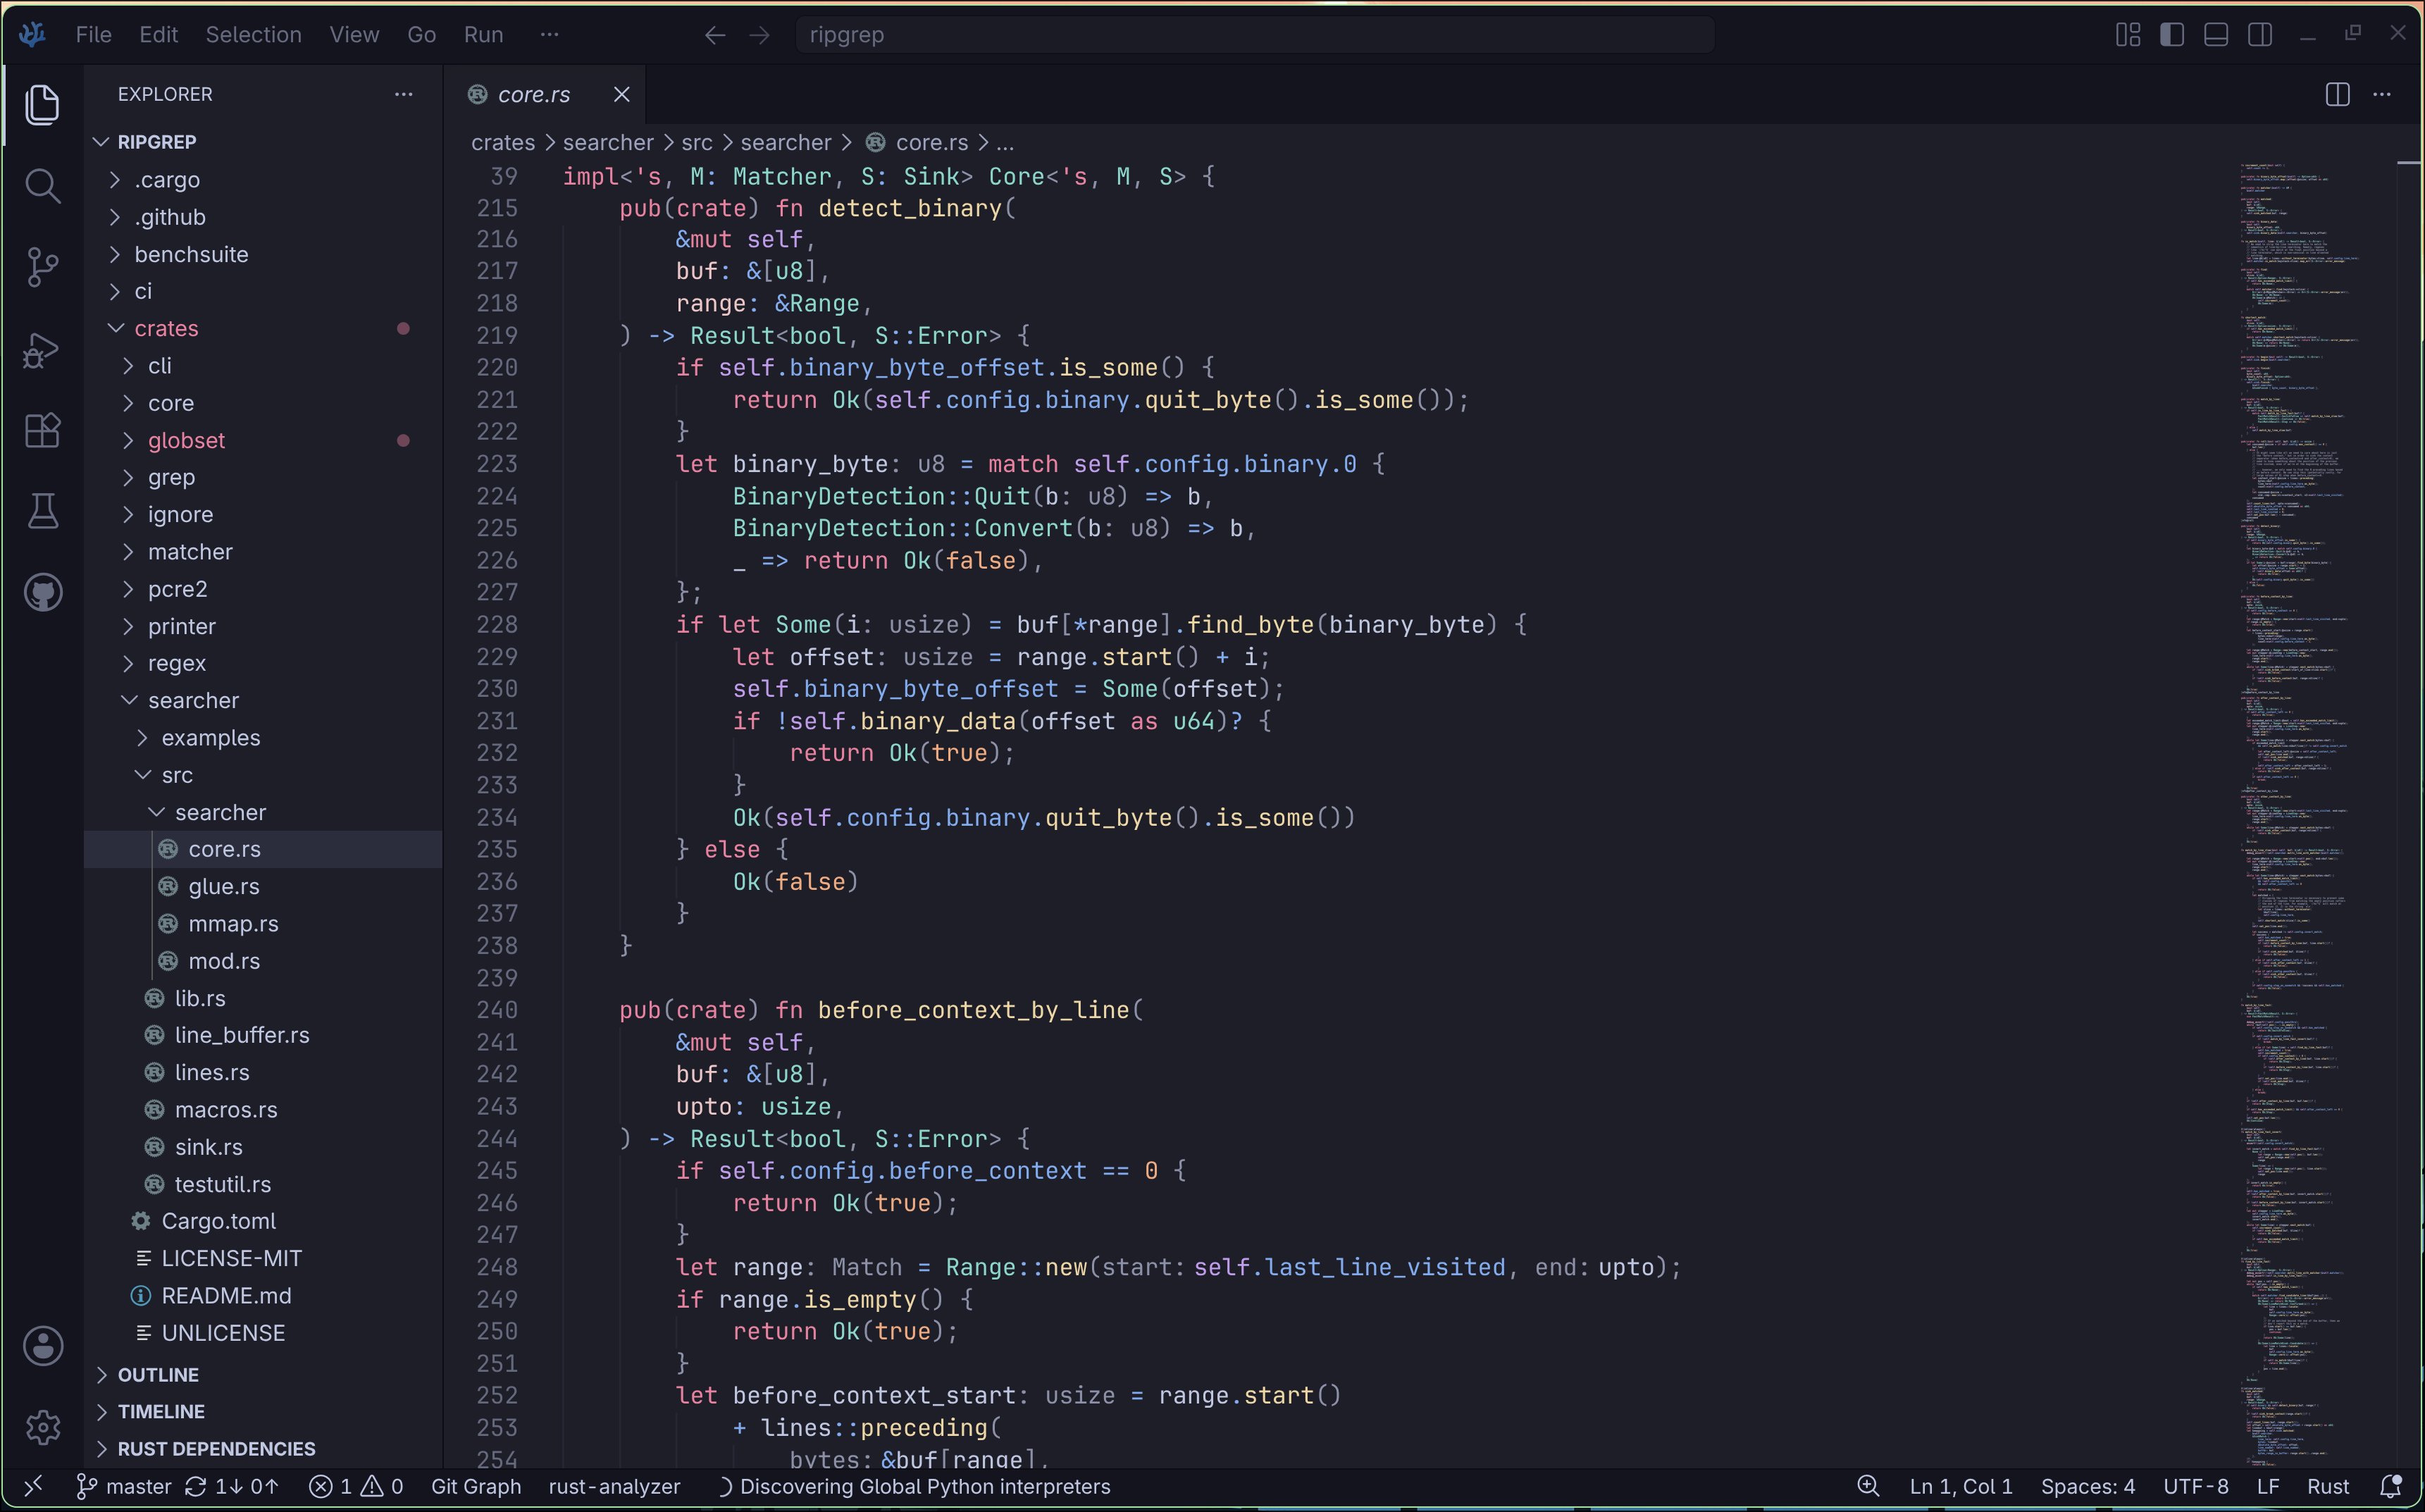The width and height of the screenshot is (2425, 1512).
Task: Open the Explorer view in activity bar
Action: point(42,104)
